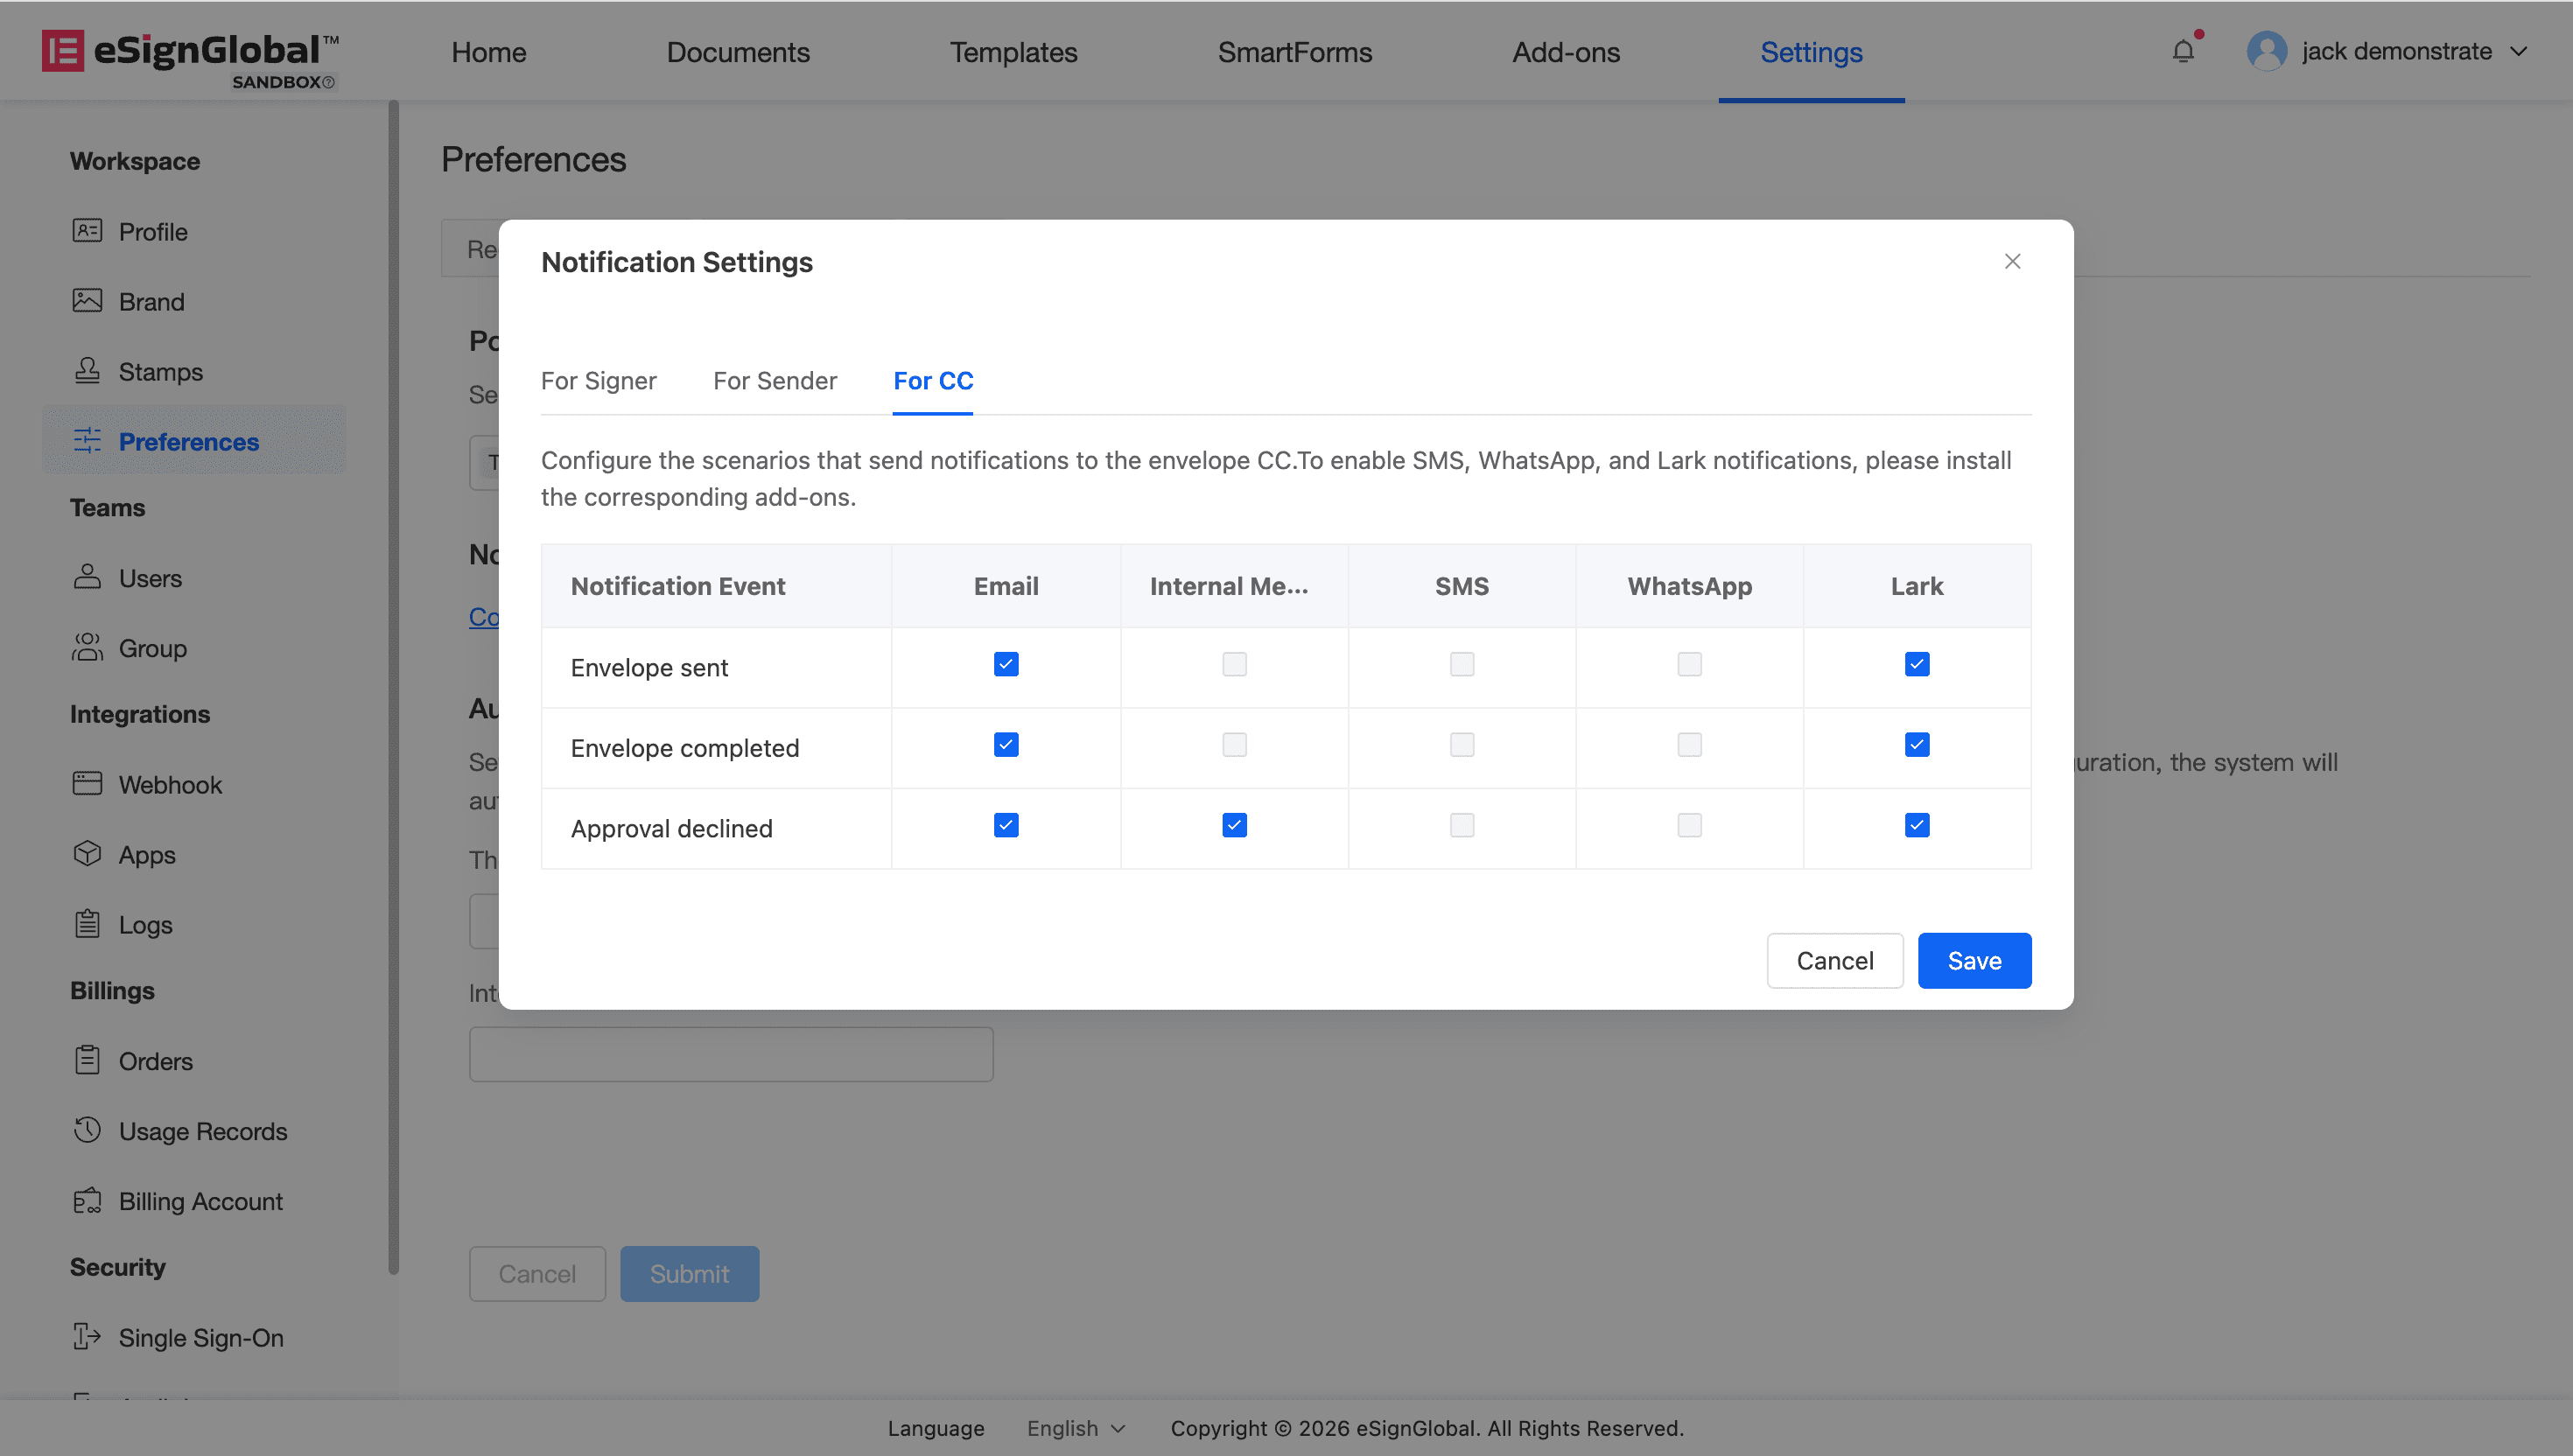Click the Profile icon in sidebar
This screenshot has width=2573, height=1456.
coord(87,231)
